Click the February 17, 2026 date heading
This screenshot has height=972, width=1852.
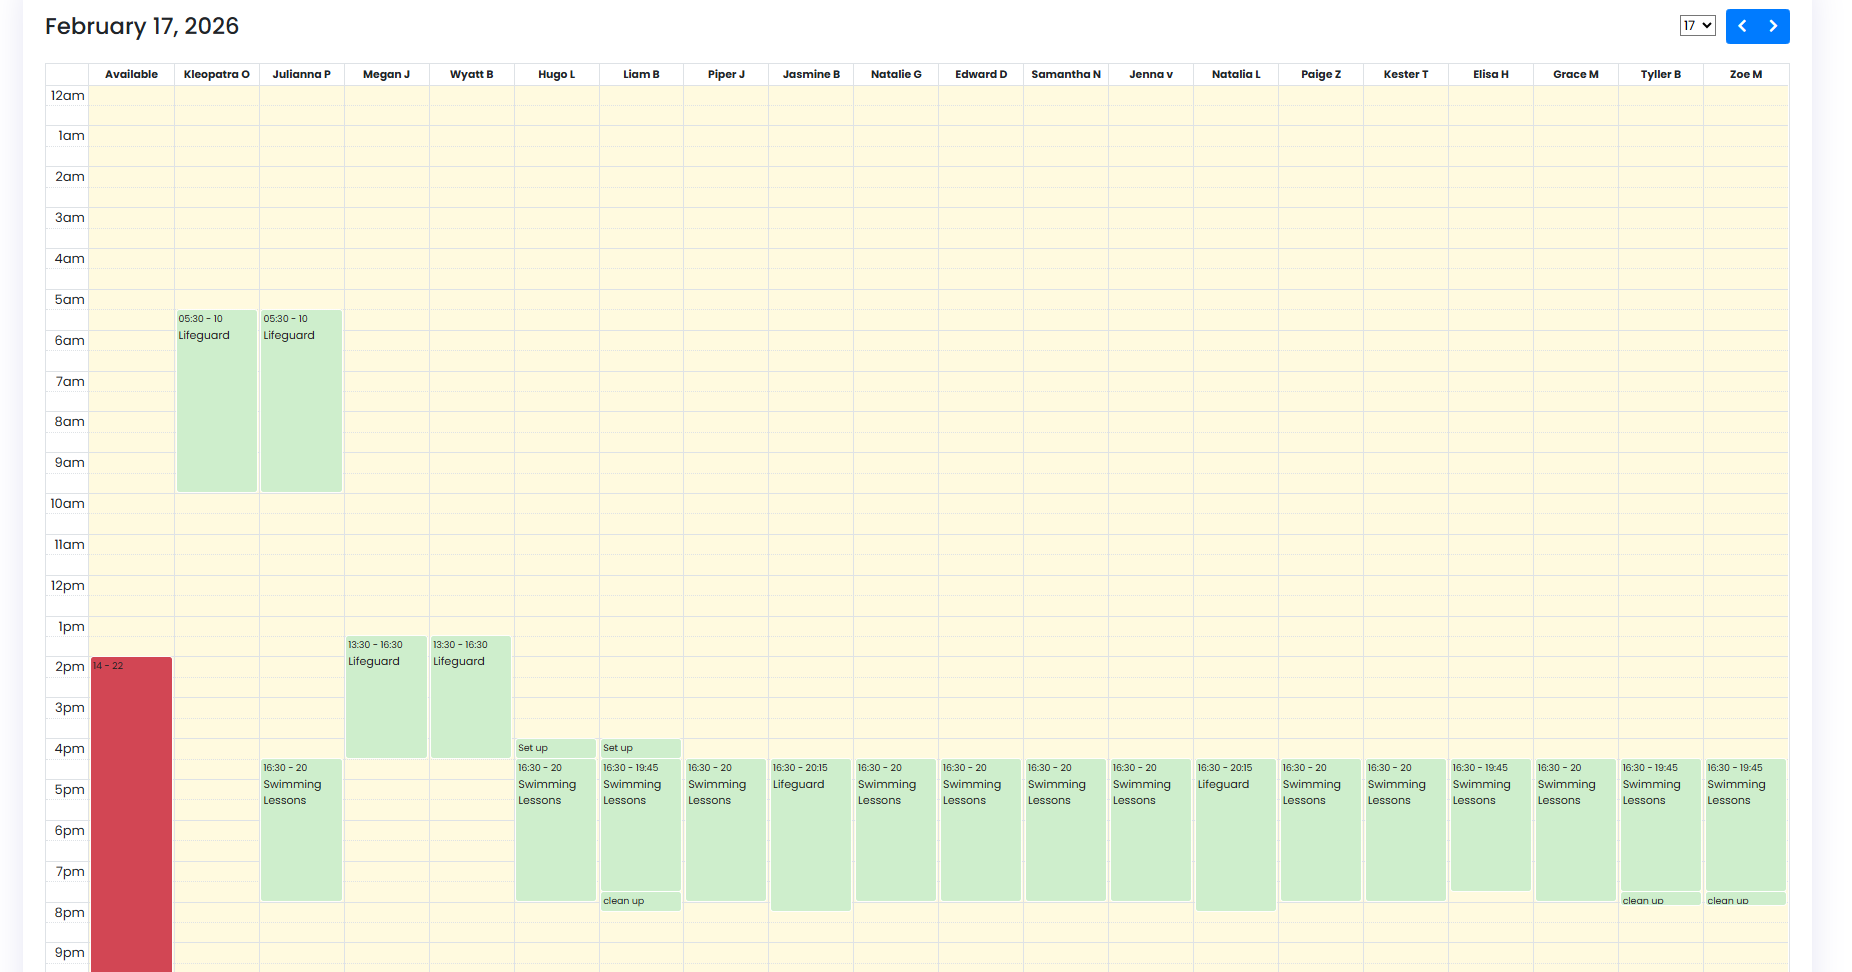click(142, 26)
